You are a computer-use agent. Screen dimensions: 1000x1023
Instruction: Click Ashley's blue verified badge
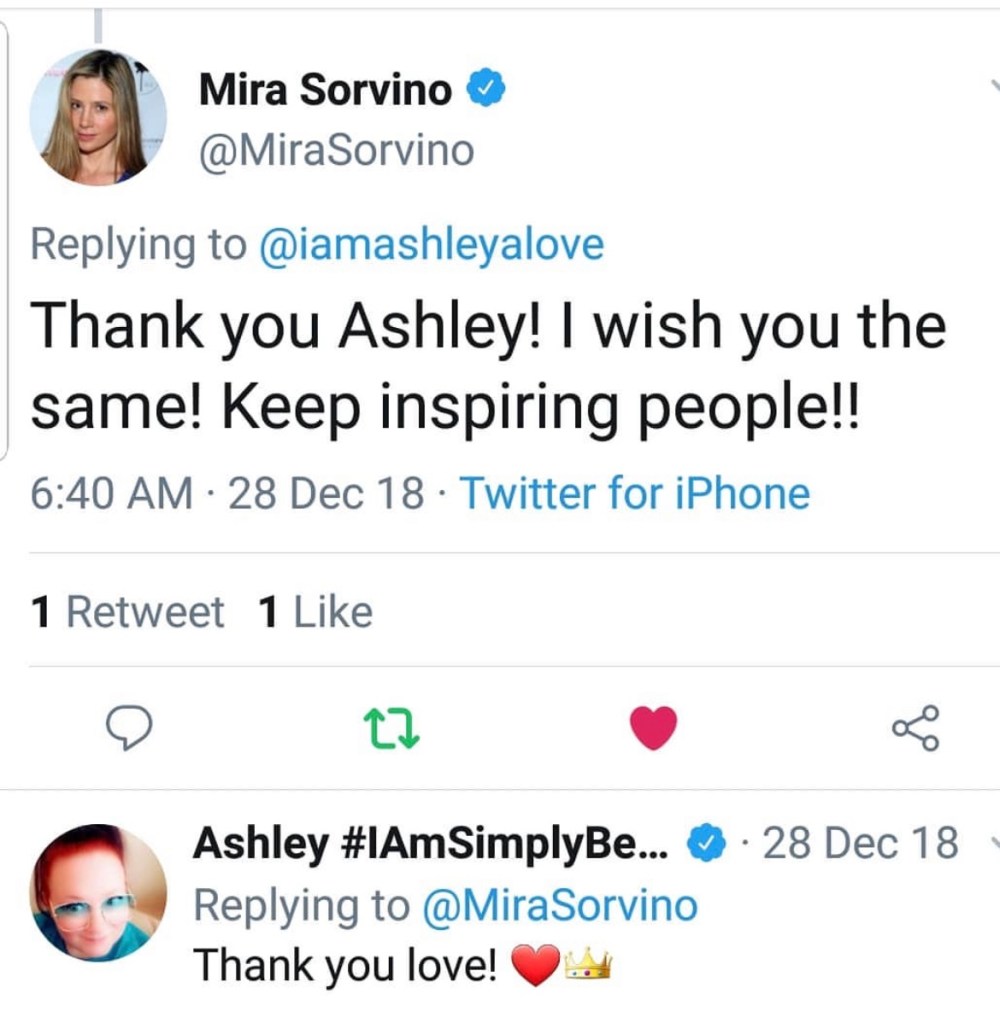[x=708, y=844]
